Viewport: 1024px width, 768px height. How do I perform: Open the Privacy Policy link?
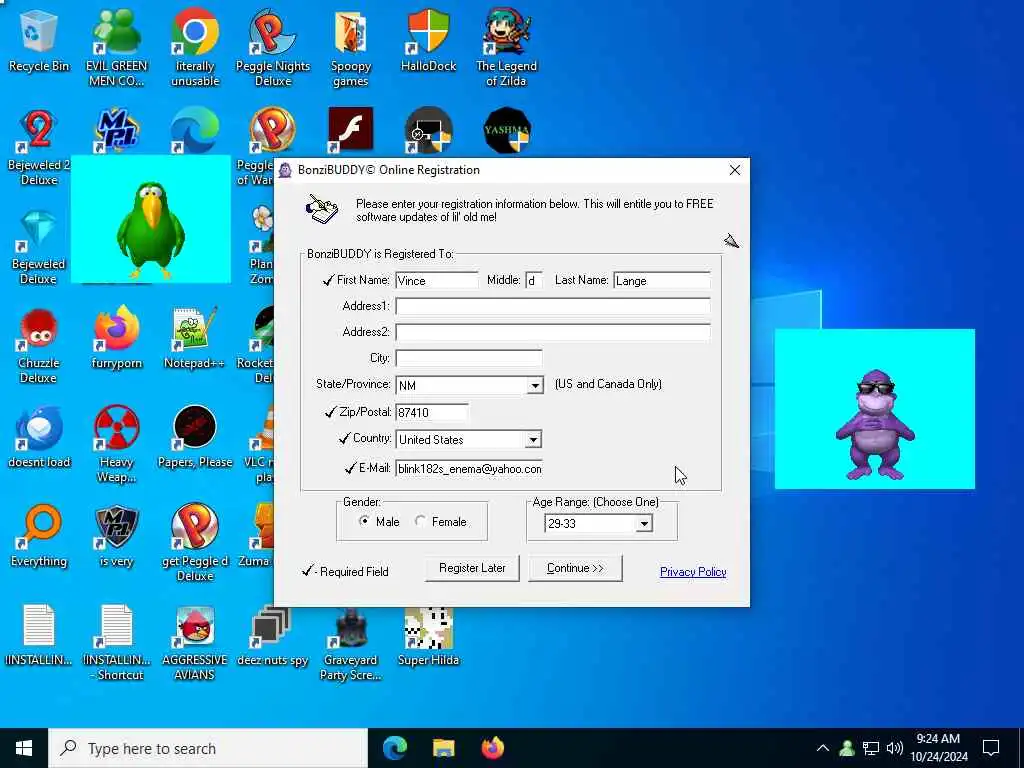coord(693,571)
